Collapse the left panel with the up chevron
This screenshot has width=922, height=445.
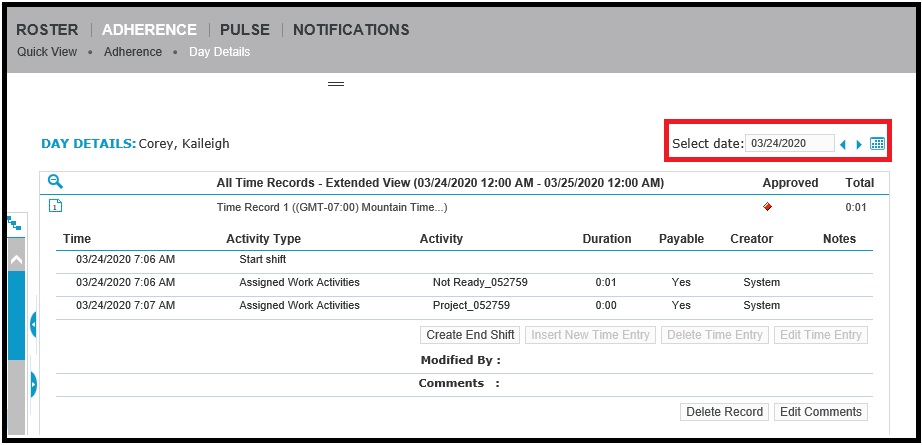16,259
